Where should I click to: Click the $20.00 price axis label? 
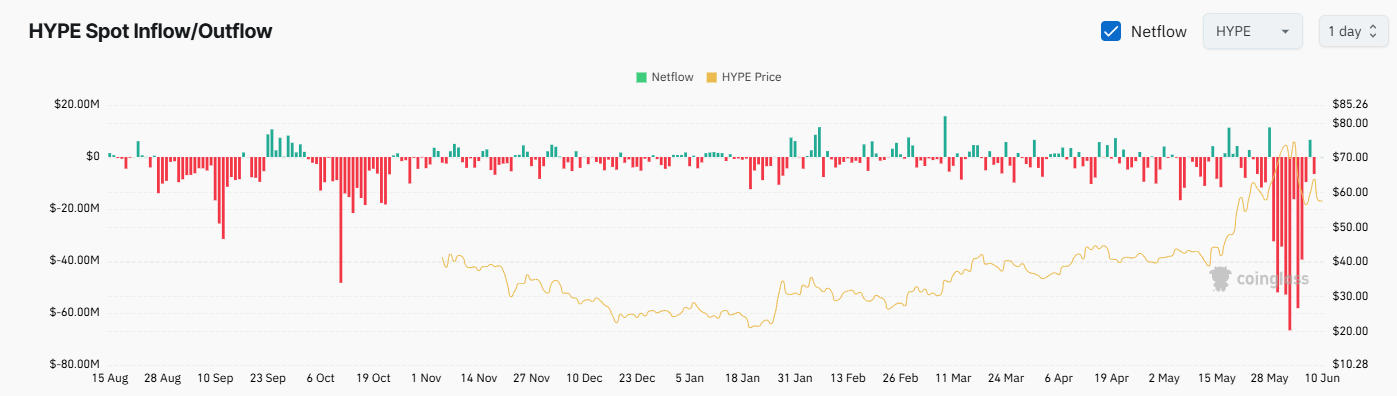click(x=1350, y=331)
